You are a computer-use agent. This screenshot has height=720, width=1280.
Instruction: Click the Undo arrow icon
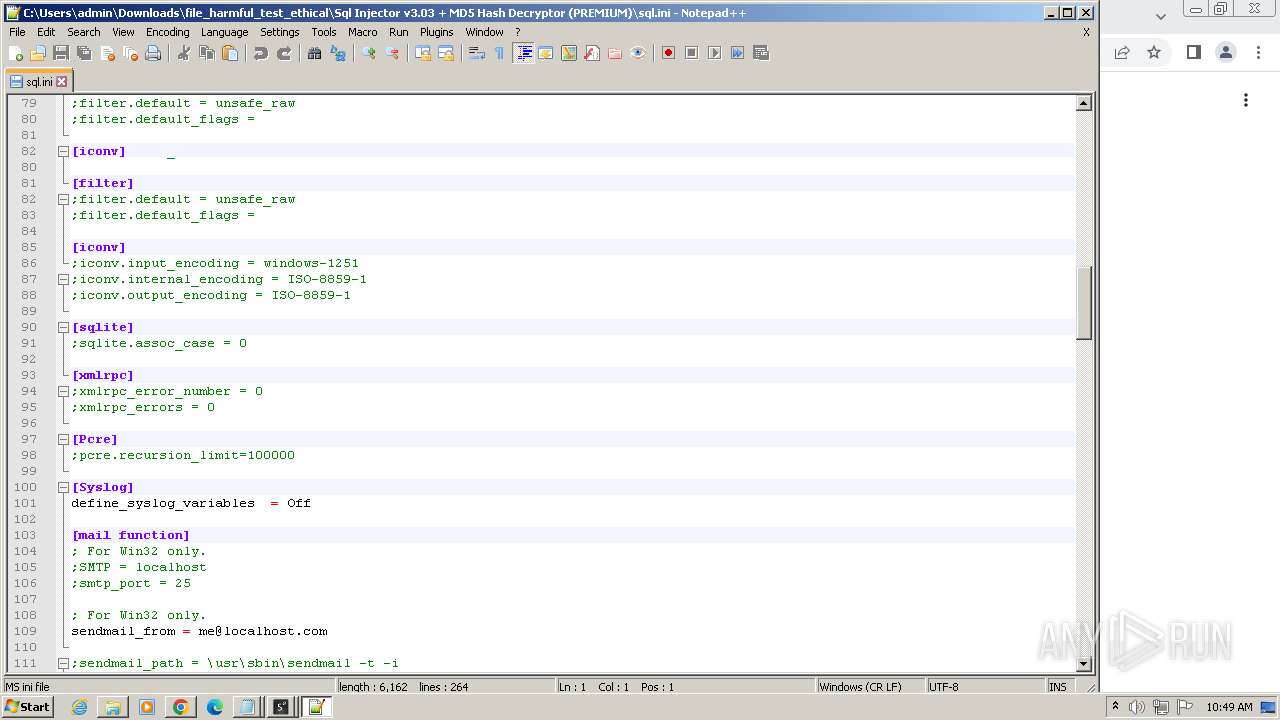[x=261, y=53]
